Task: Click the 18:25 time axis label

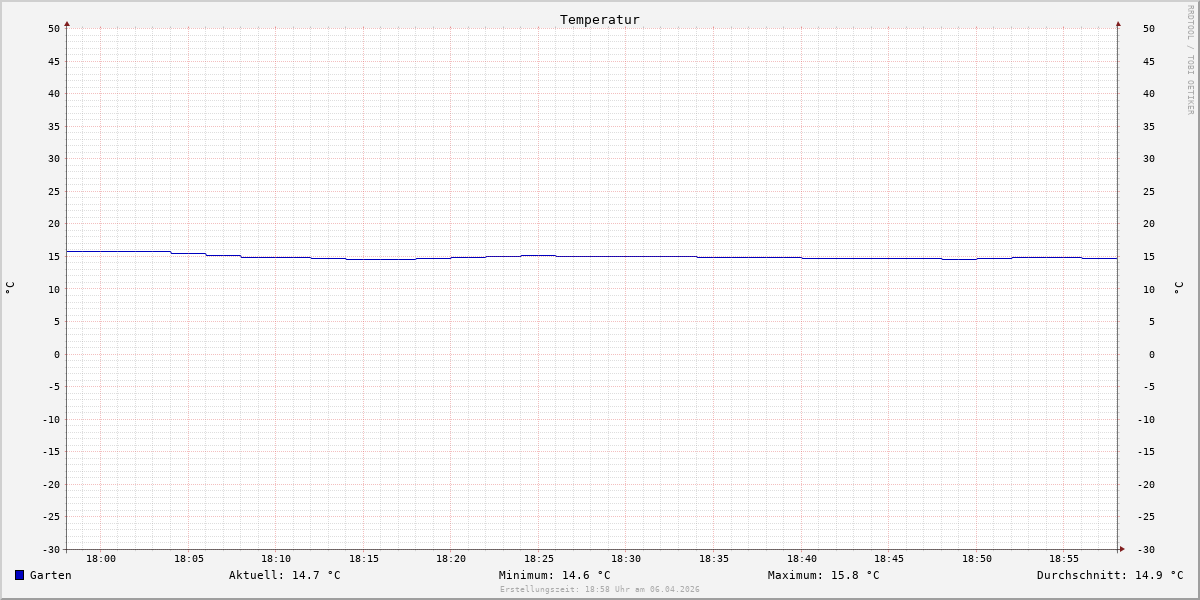Action: coord(539,558)
